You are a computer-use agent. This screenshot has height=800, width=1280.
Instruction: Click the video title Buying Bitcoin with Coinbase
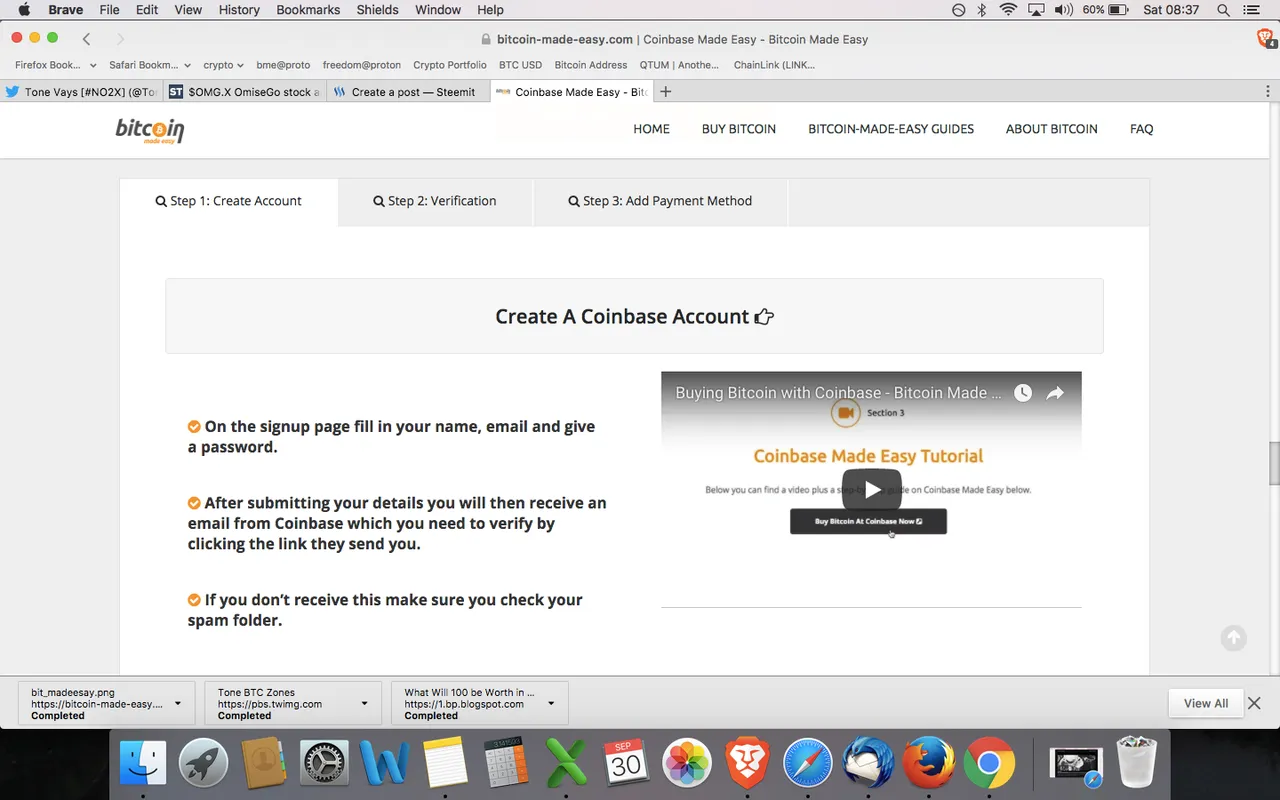point(838,393)
